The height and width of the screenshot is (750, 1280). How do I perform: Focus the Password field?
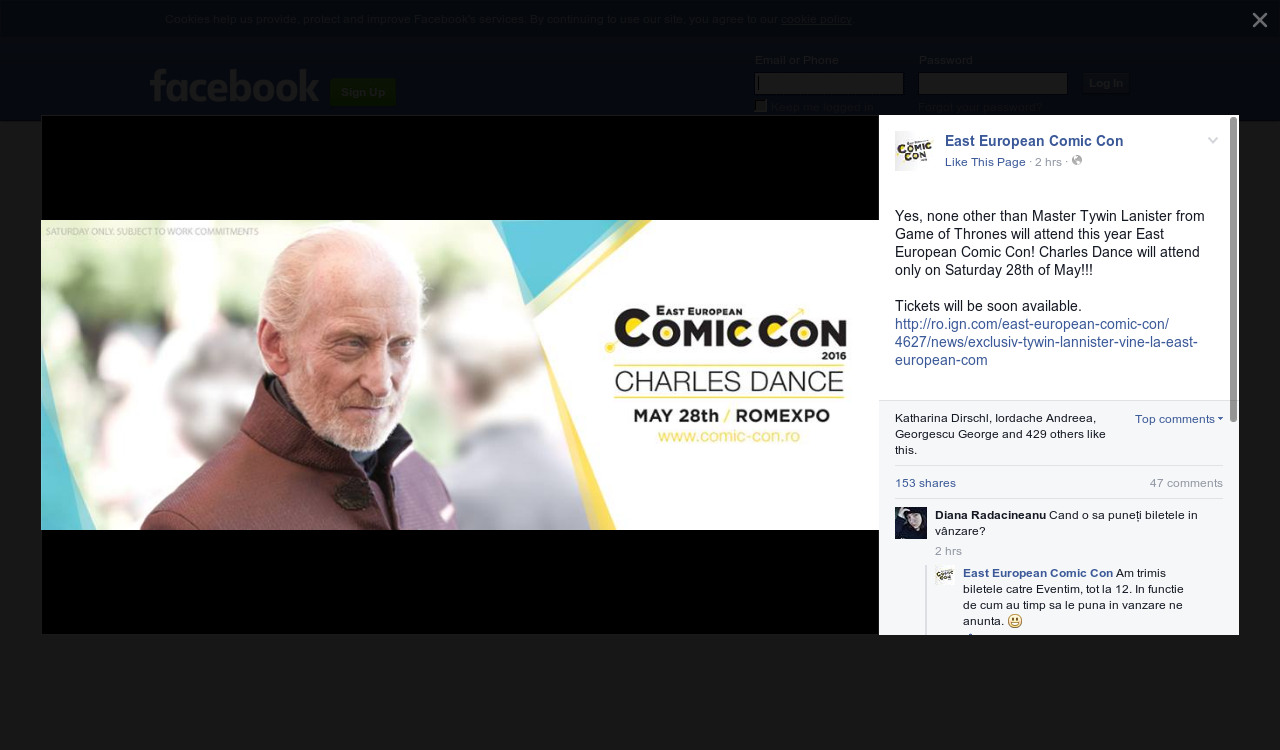pos(993,83)
